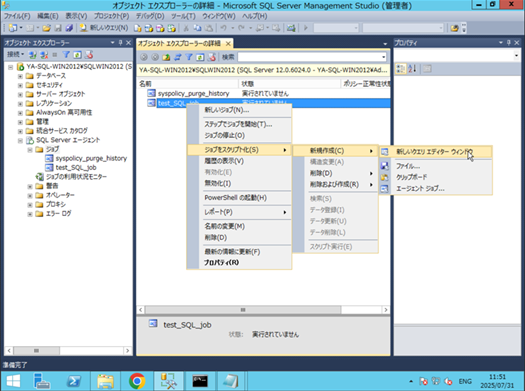The height and width of the screenshot is (391, 525).
Task: Expand the セキュリティ tree node
Action: point(20,85)
